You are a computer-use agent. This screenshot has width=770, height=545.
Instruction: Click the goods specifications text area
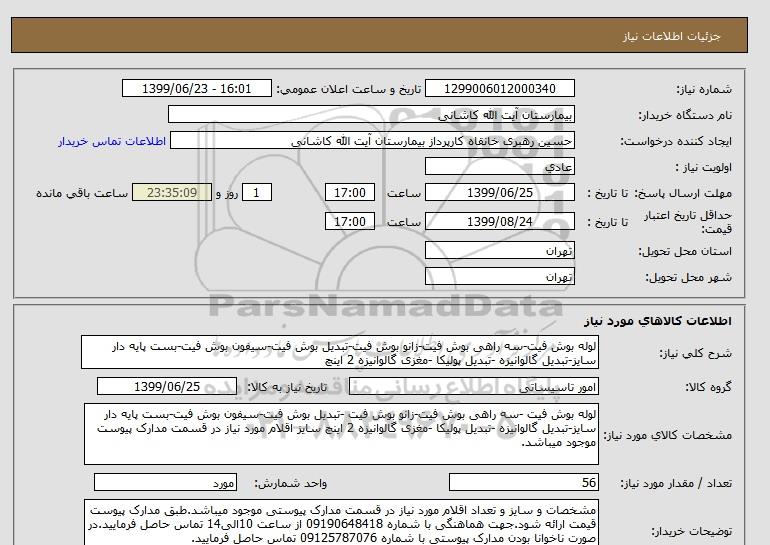tap(341, 434)
